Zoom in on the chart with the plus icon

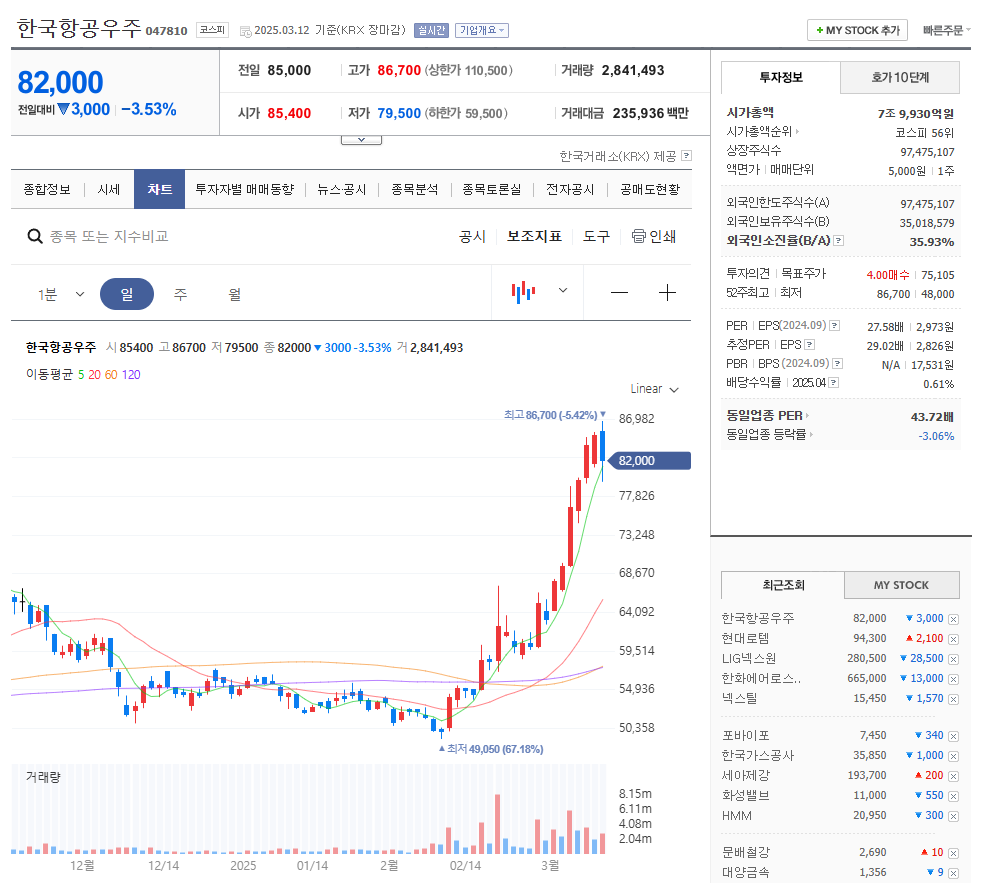click(668, 292)
